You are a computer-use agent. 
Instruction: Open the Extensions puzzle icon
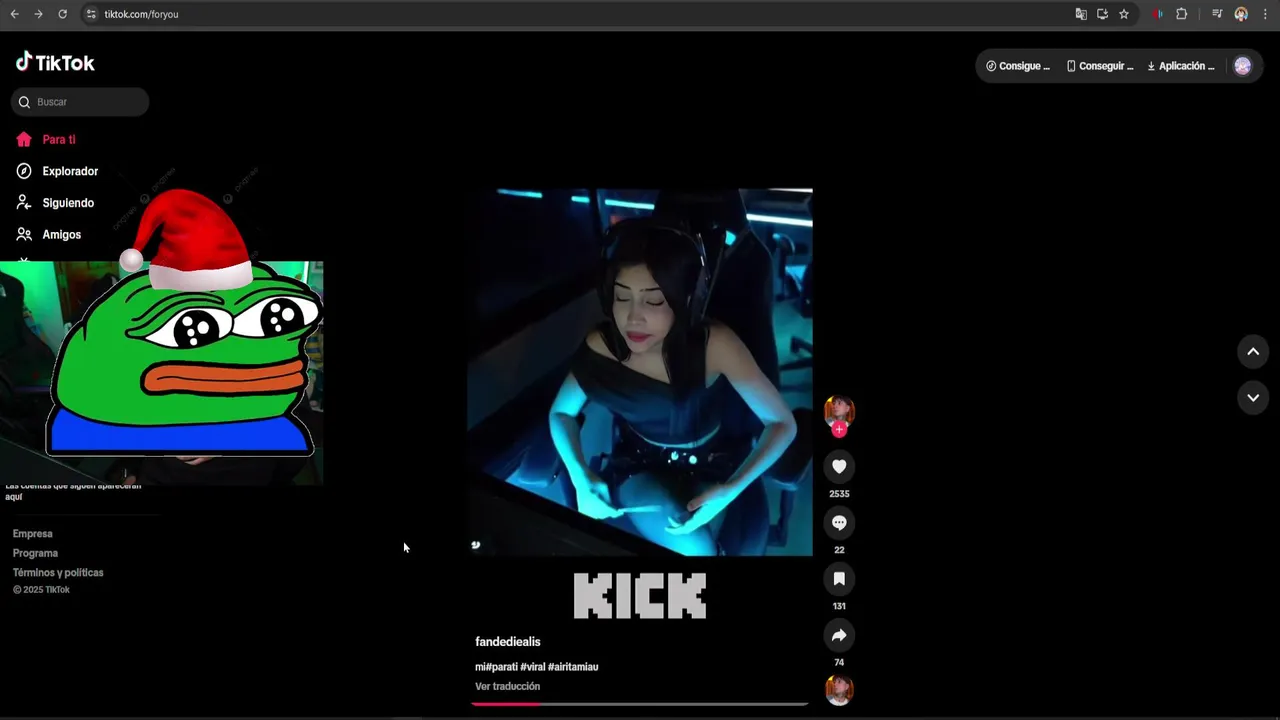coord(1182,14)
